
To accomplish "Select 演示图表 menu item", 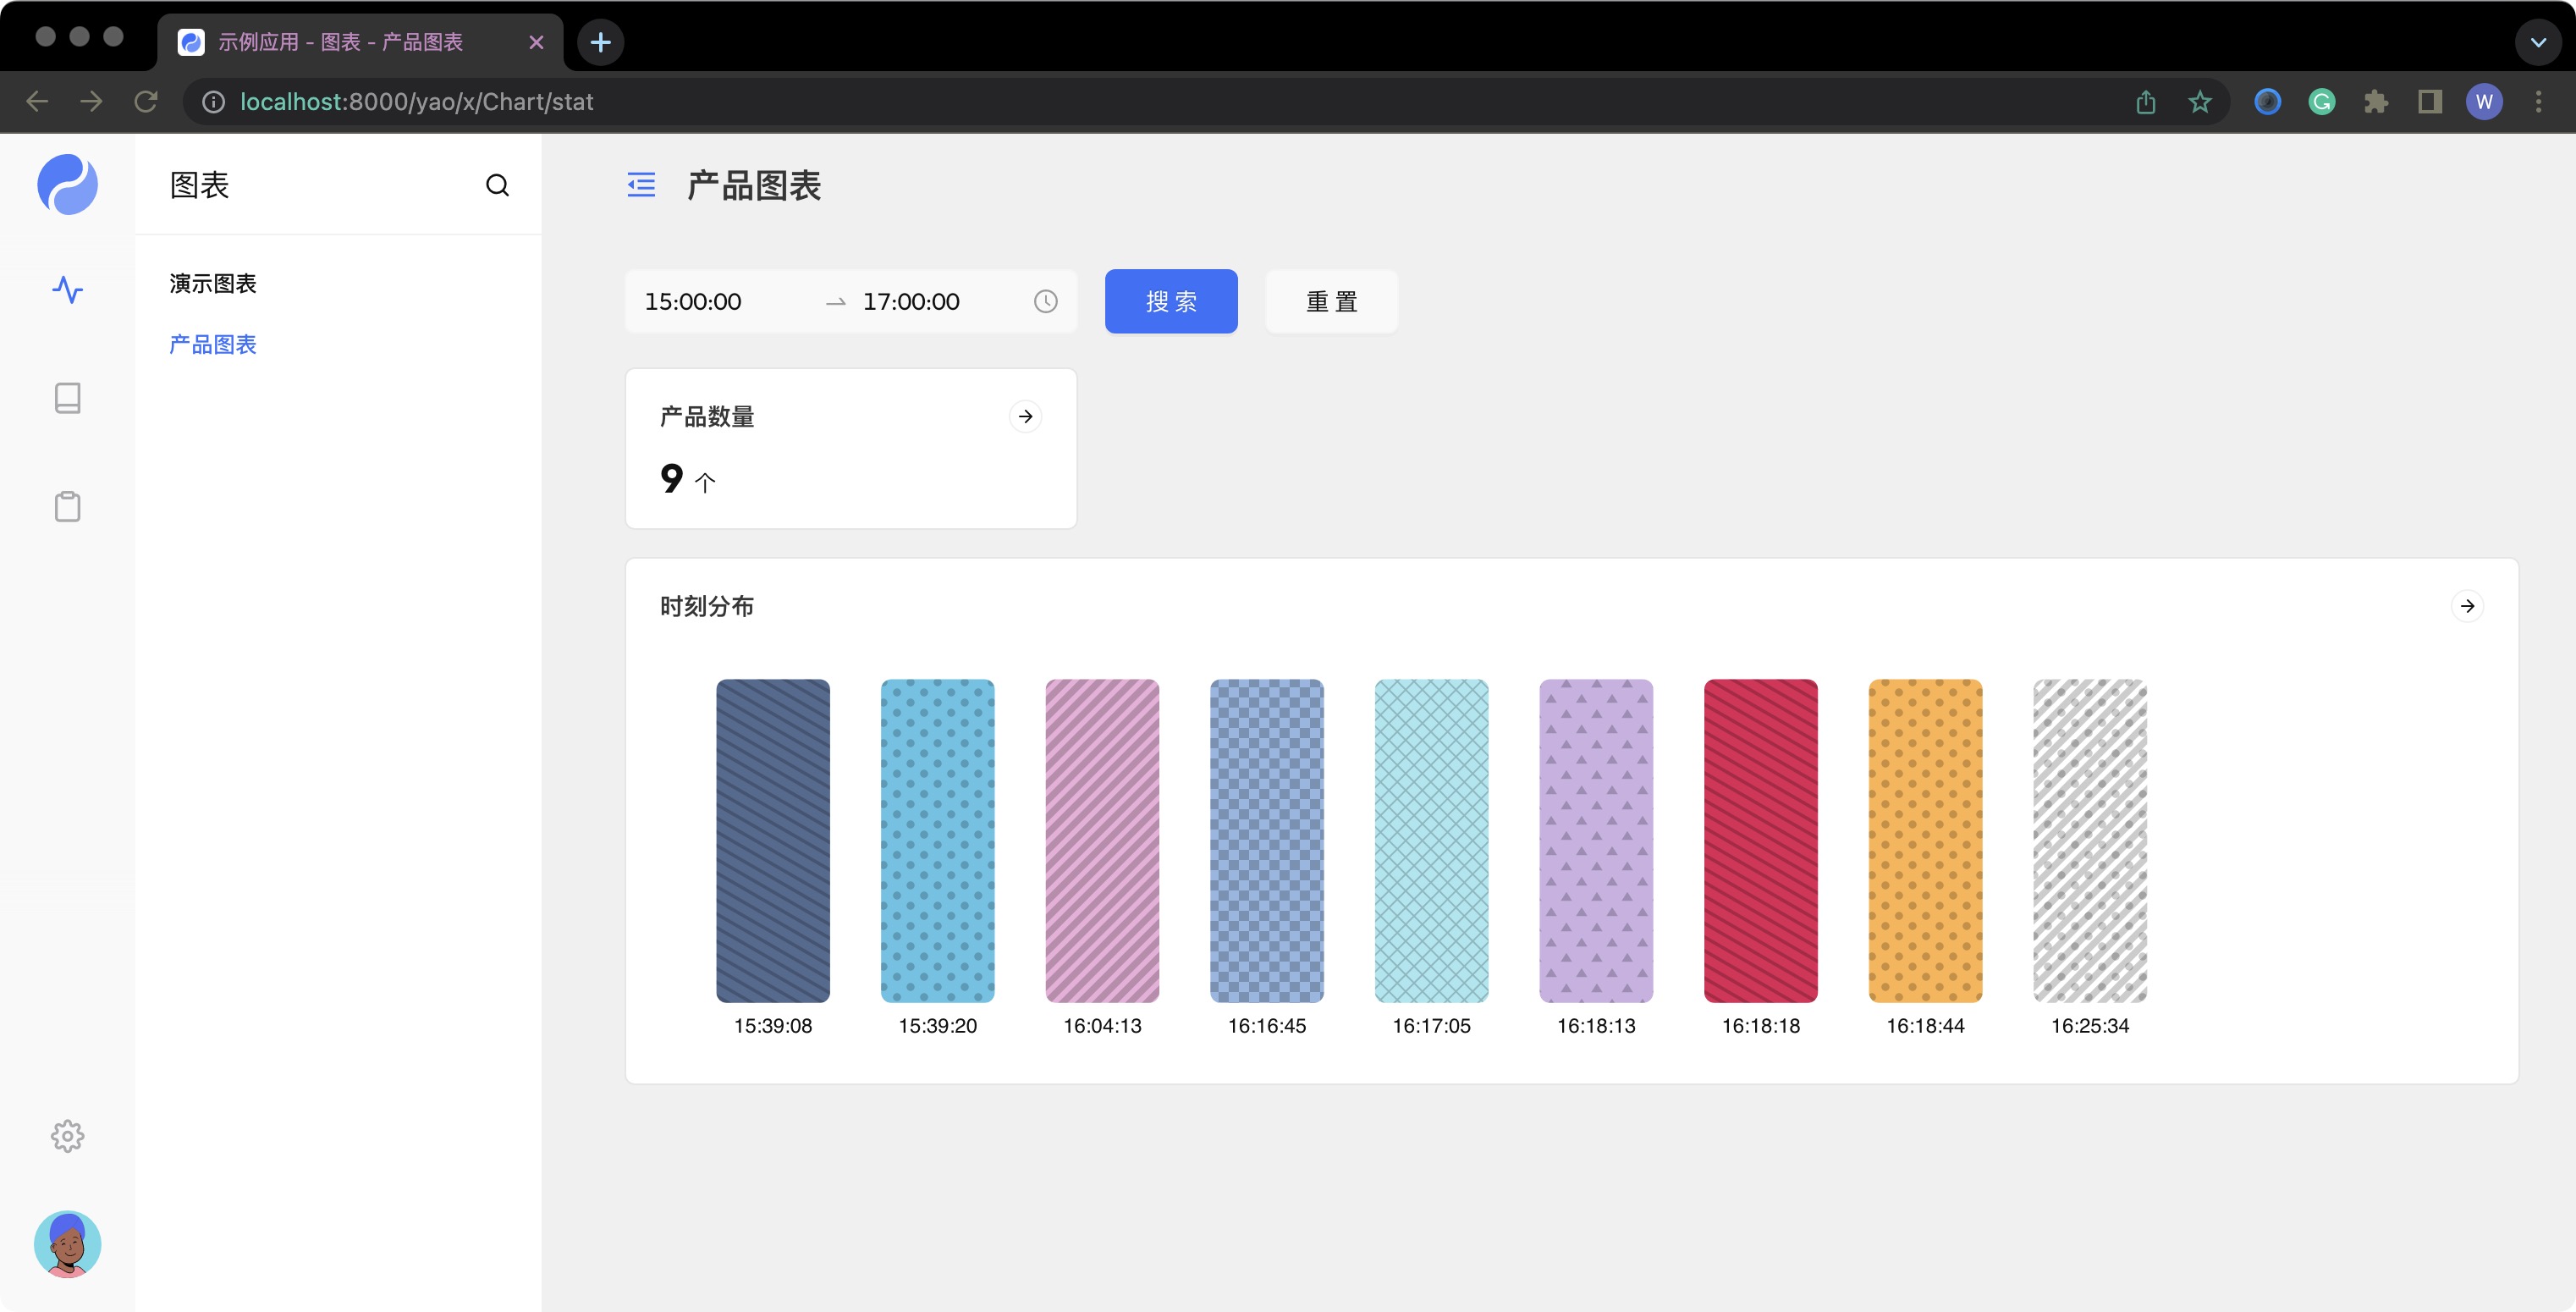I will pyautogui.click(x=213, y=284).
